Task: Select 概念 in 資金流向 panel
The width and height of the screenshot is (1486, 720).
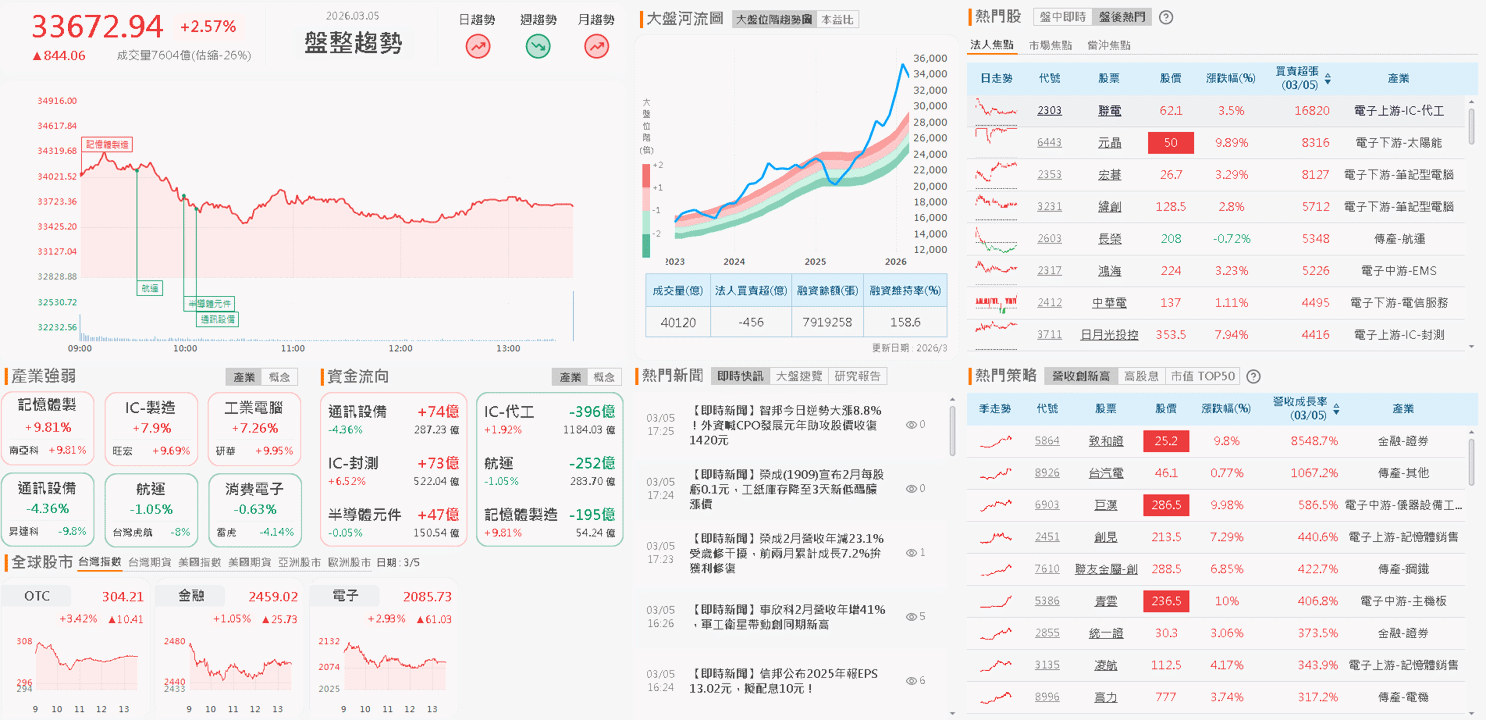Action: (x=604, y=377)
